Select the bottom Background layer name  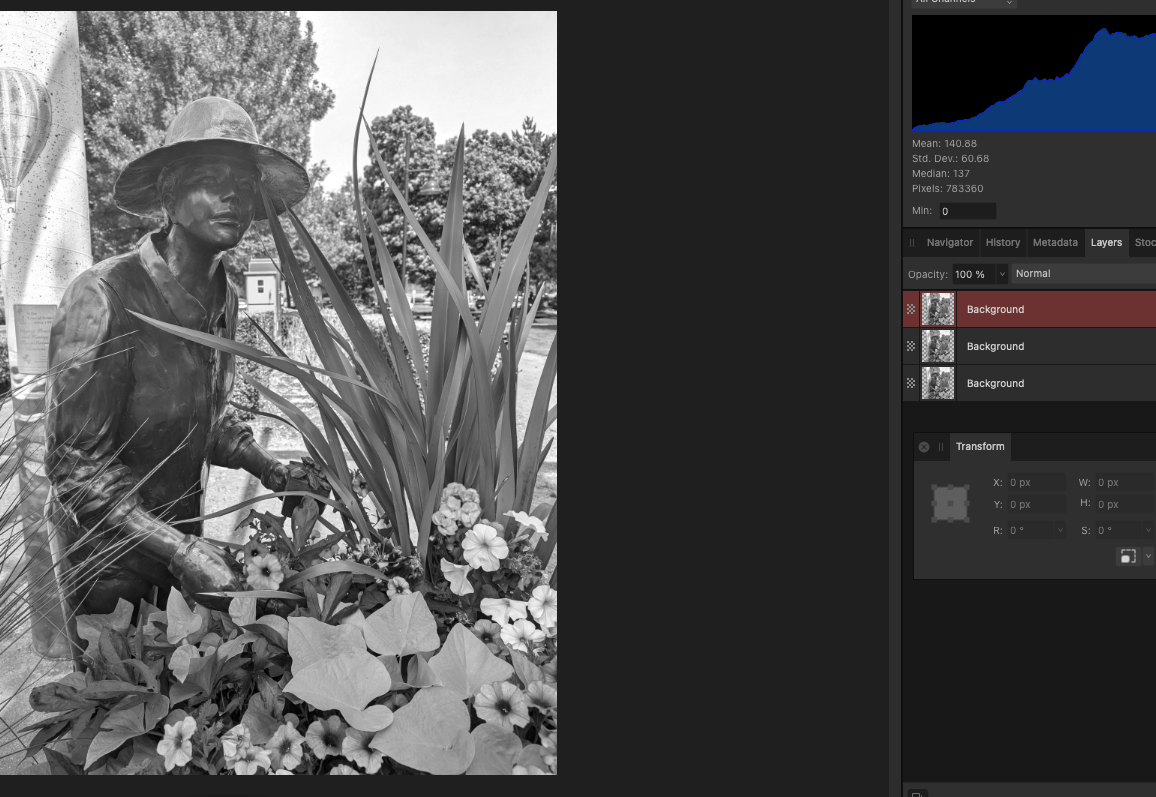(995, 383)
